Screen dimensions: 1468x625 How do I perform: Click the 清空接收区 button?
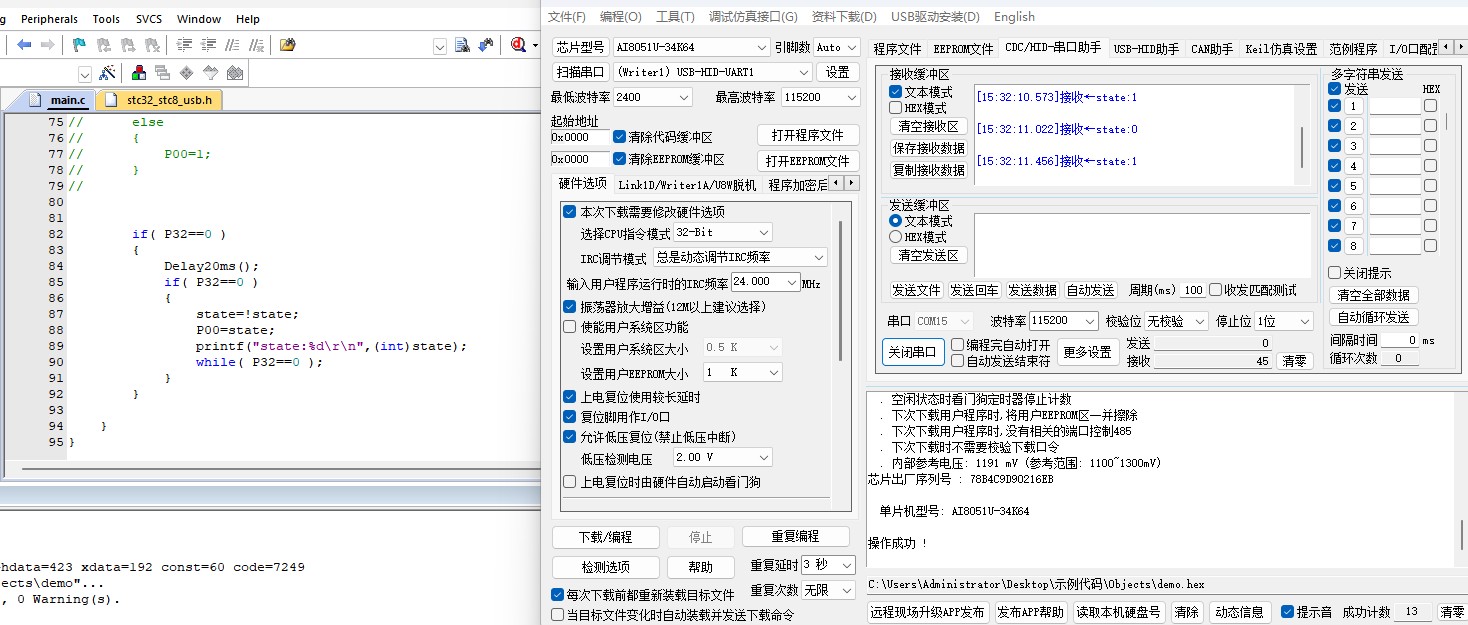point(928,126)
